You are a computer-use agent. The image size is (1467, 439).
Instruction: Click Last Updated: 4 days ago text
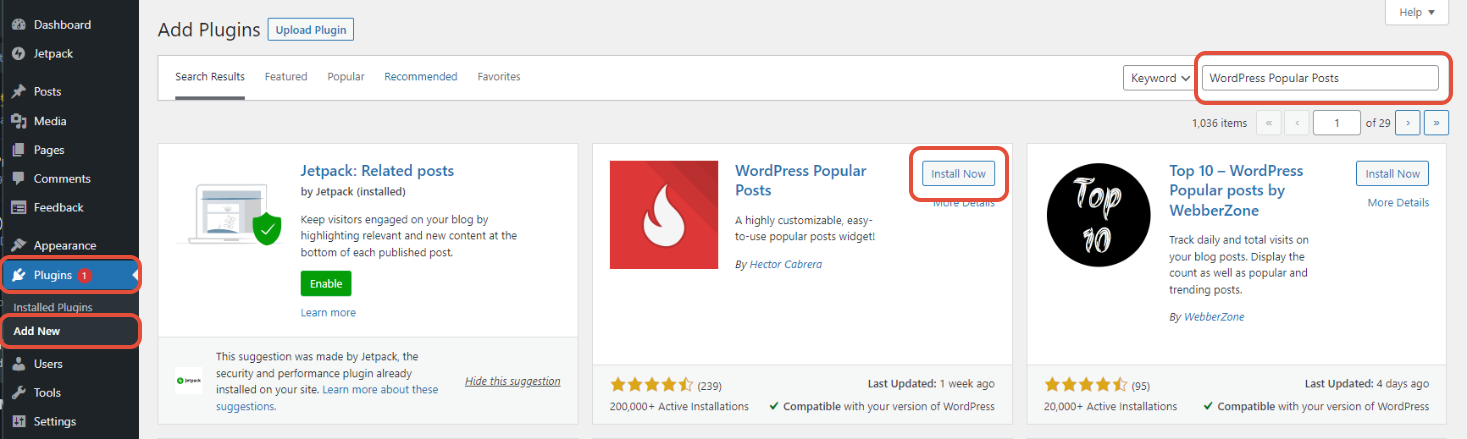(1367, 384)
